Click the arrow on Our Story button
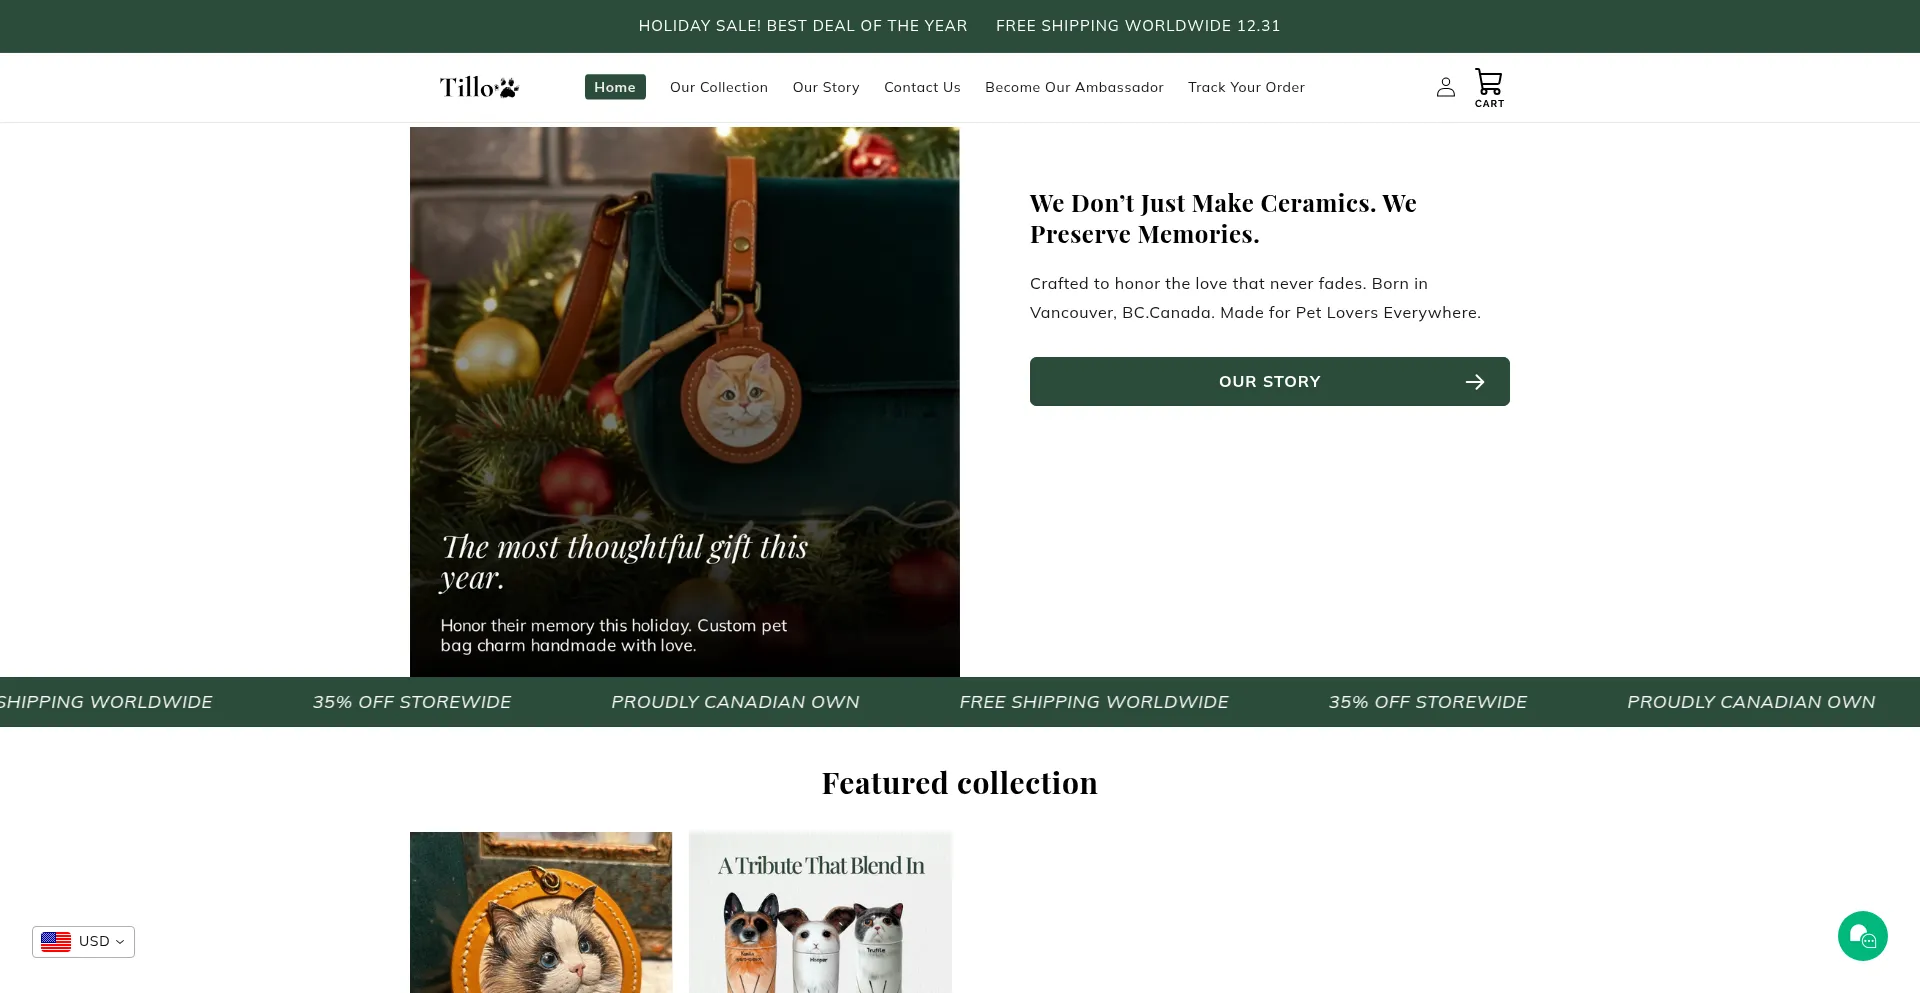1920x993 pixels. (x=1475, y=382)
